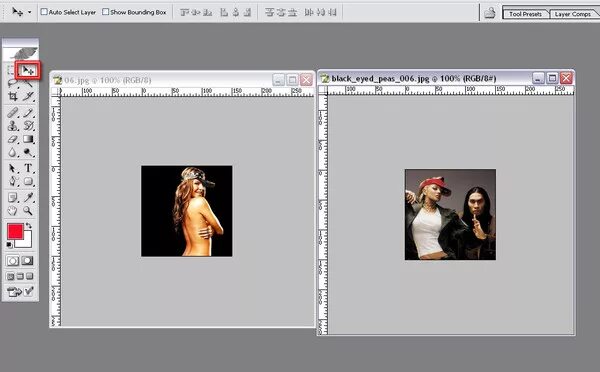Select the Hand tool

13,210
